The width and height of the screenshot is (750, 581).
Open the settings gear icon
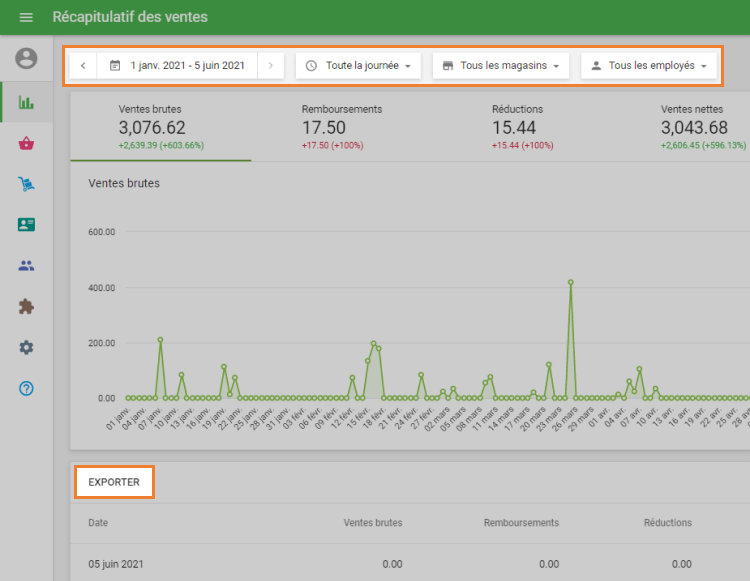[26, 347]
